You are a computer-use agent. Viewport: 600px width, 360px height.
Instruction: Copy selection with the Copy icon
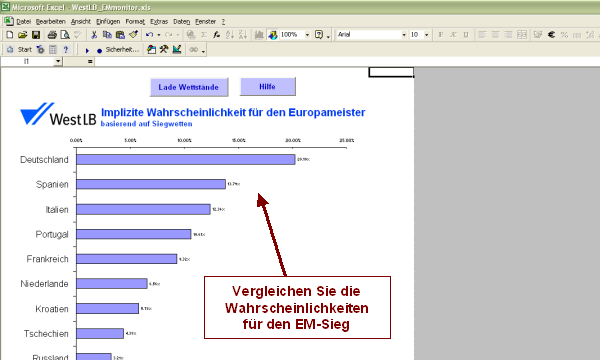[x=107, y=35]
